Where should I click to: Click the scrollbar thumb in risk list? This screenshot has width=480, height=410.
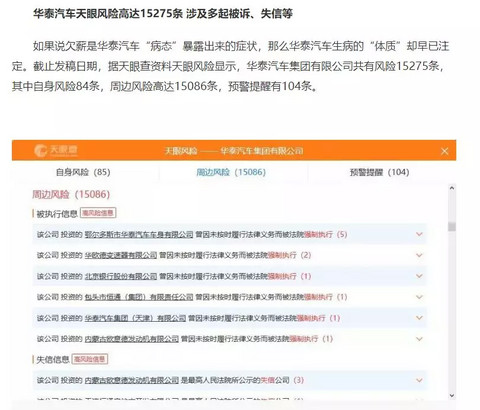pos(452,227)
